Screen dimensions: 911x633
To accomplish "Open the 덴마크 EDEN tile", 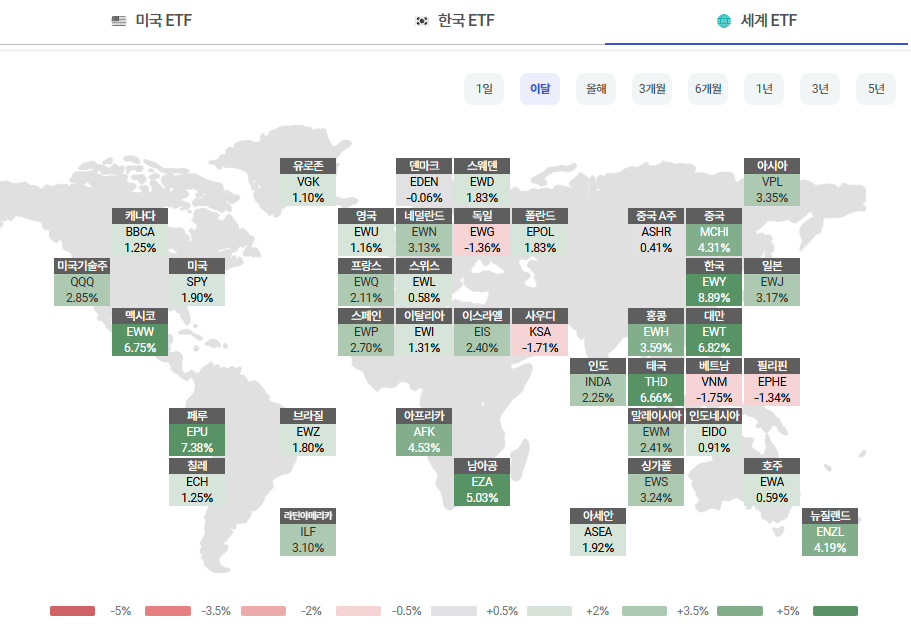I will pos(424,182).
